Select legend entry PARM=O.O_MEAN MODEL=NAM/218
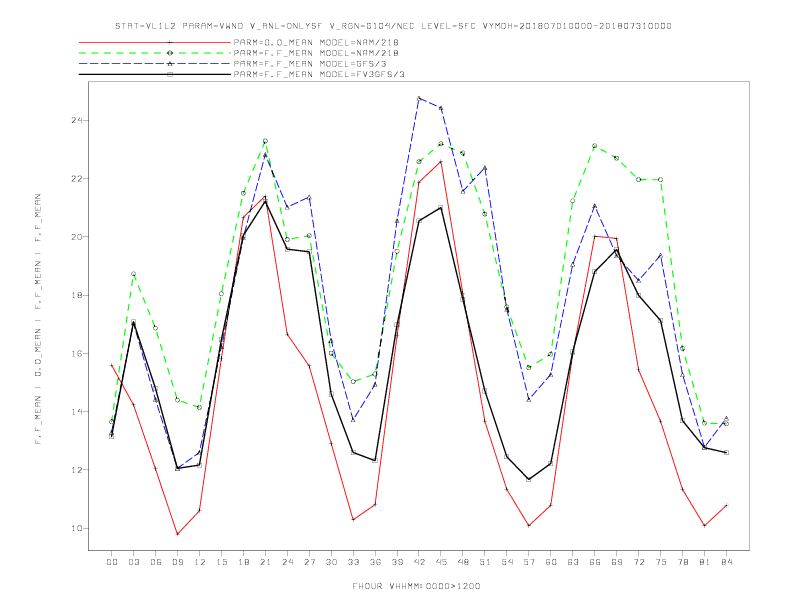 316,42
